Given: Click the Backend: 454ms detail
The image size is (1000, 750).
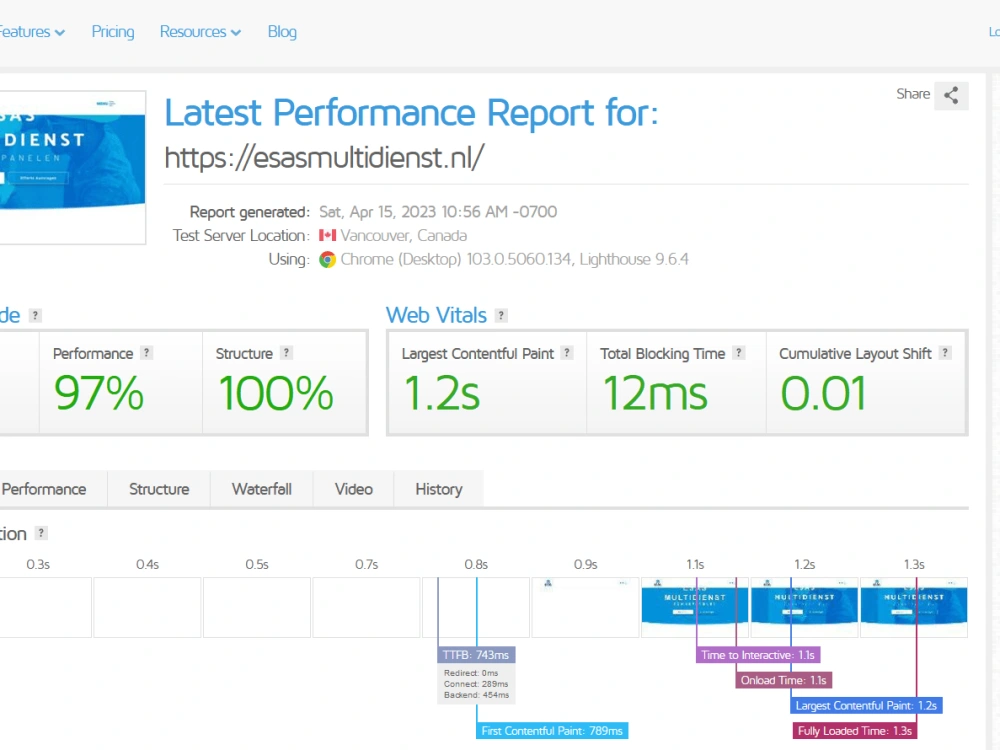Looking at the screenshot, I should pos(476,695).
